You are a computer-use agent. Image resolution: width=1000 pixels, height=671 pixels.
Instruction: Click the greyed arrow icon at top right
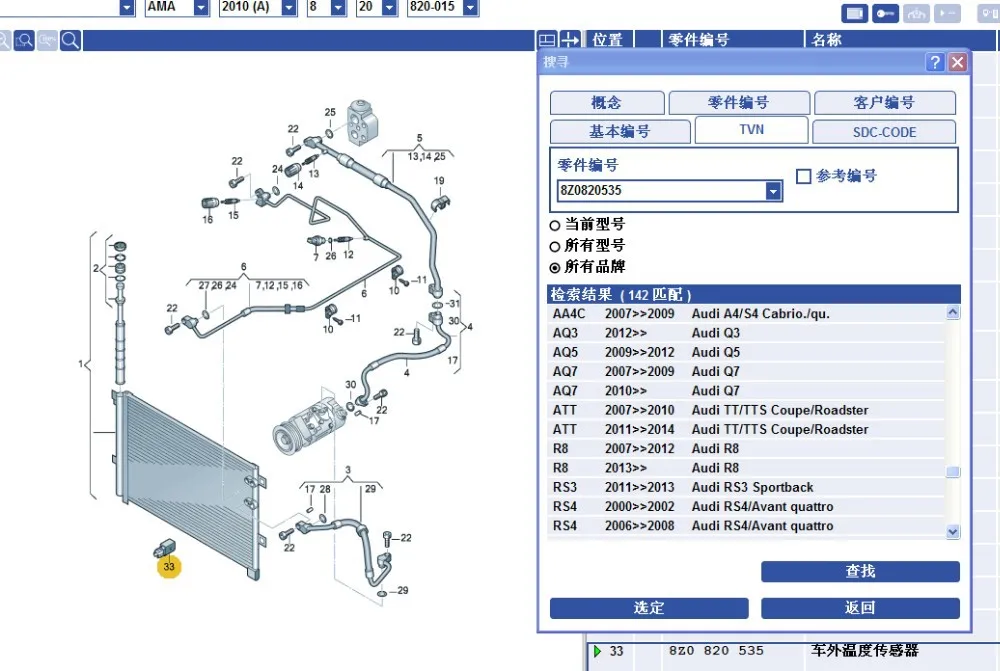pyautogui.click(x=947, y=13)
